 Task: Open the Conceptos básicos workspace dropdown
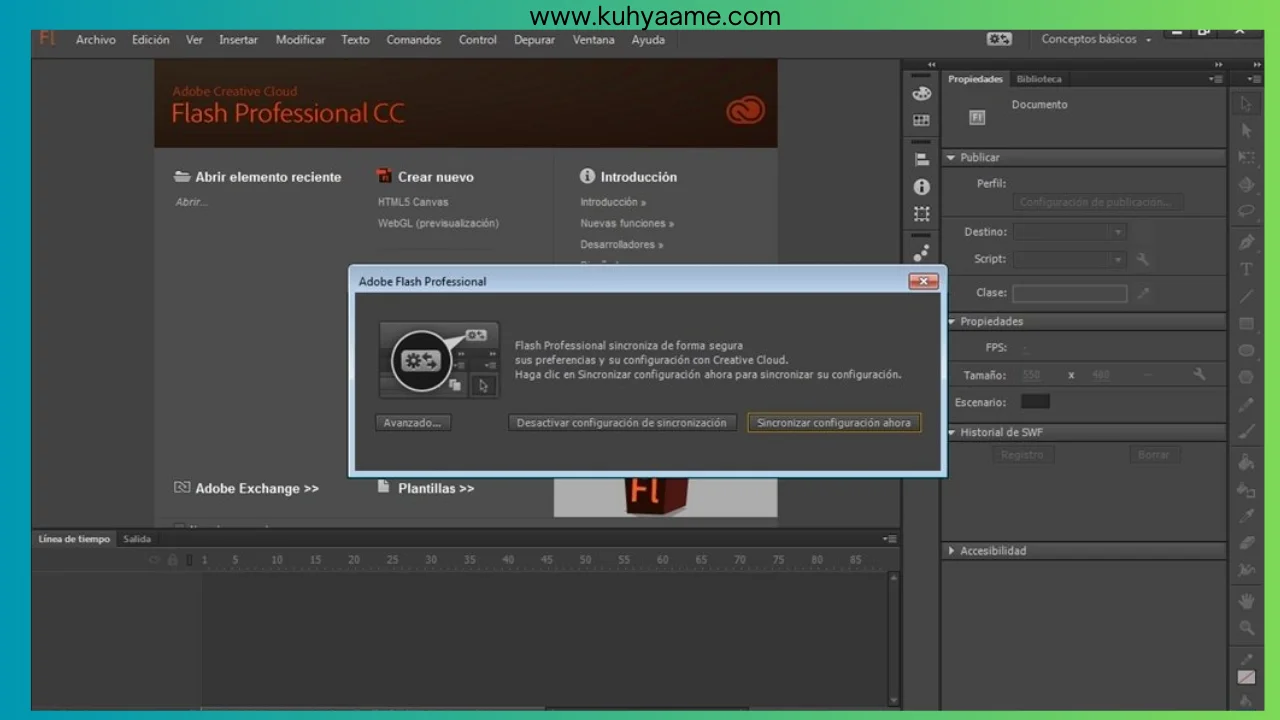[x=1096, y=40]
